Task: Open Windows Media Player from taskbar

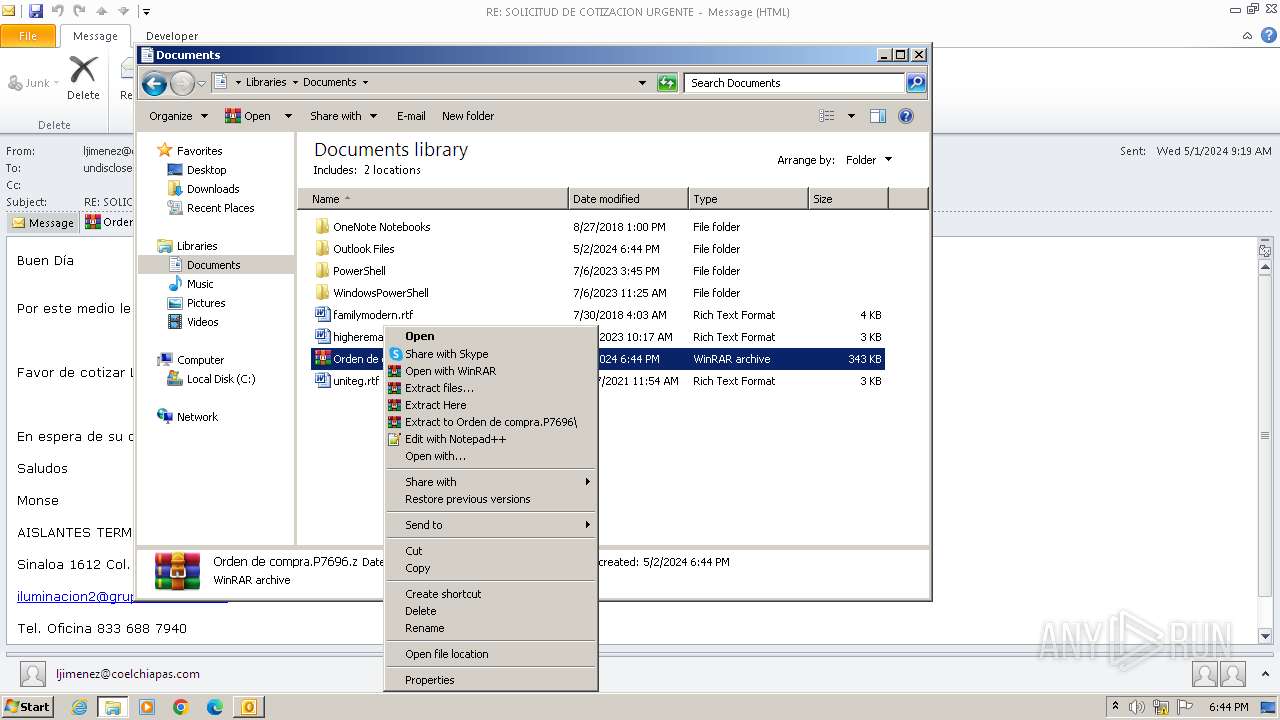Action: pyautogui.click(x=147, y=707)
